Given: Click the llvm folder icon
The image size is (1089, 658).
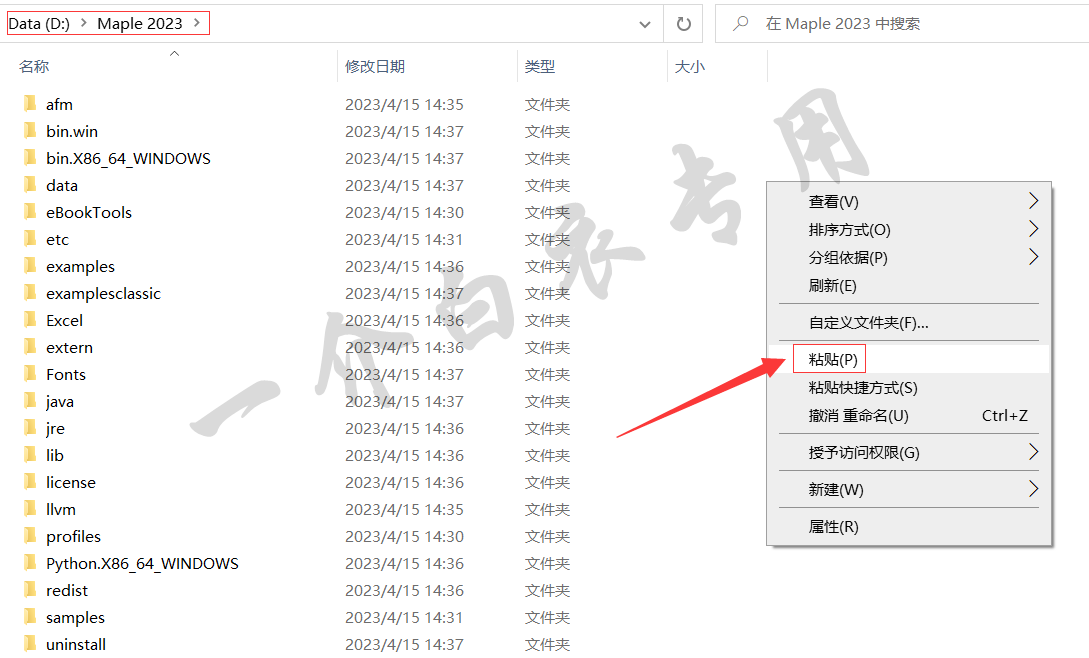Looking at the screenshot, I should tap(30, 509).
